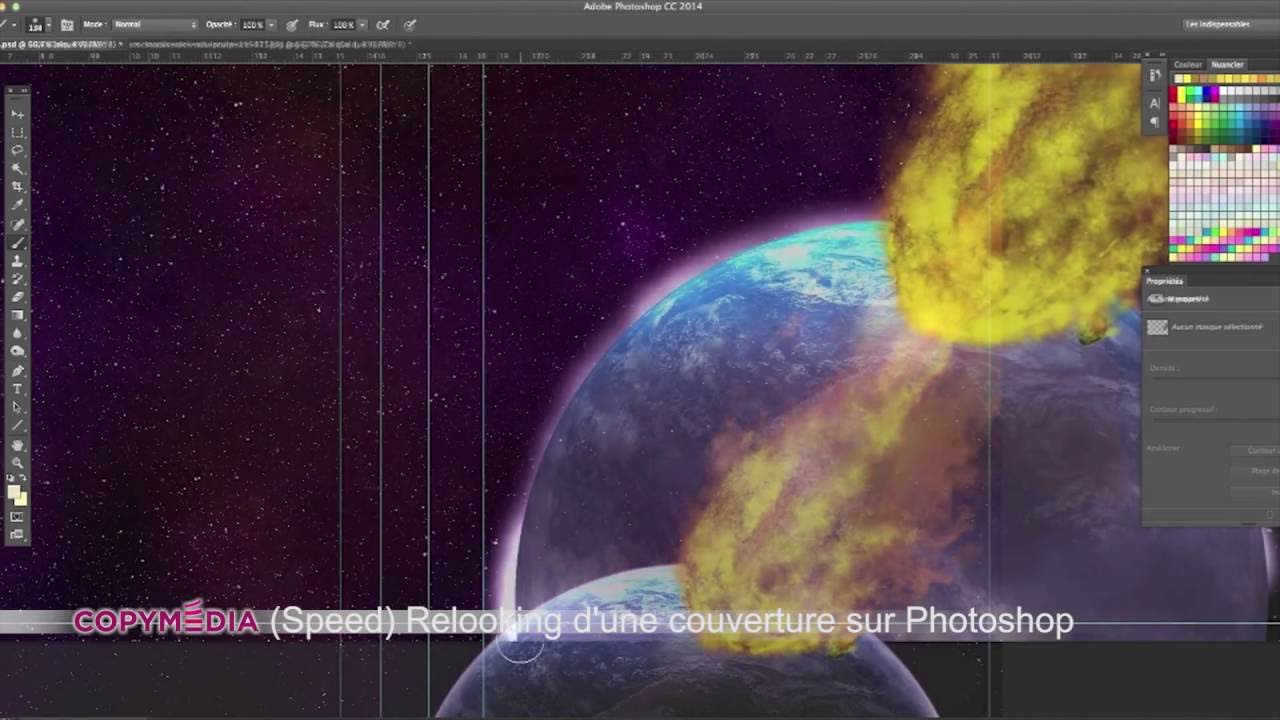The height and width of the screenshot is (720, 1280).
Task: Select the Line shape tool
Action: tap(17, 425)
